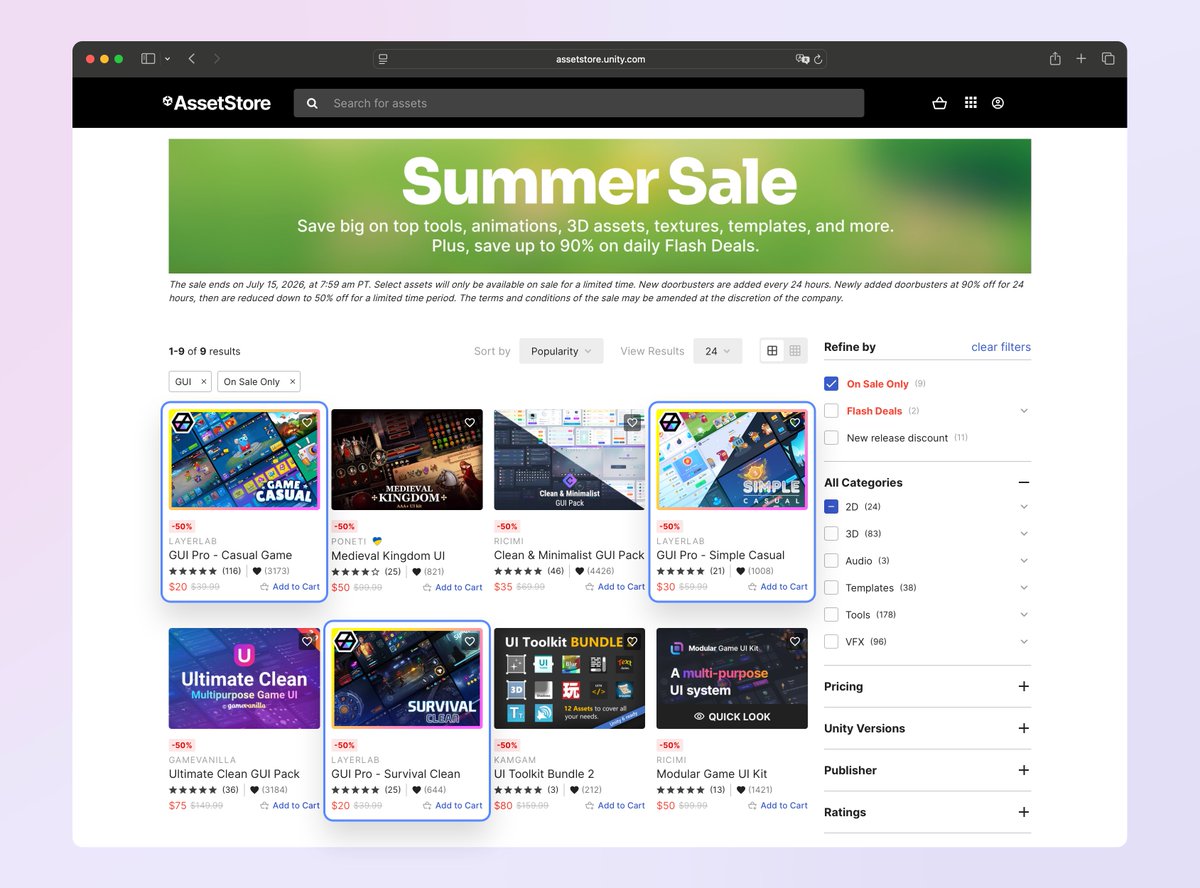The image size is (1200, 888).
Task: Add UI Toolkit Bundle 2 to cart
Action: (x=615, y=805)
